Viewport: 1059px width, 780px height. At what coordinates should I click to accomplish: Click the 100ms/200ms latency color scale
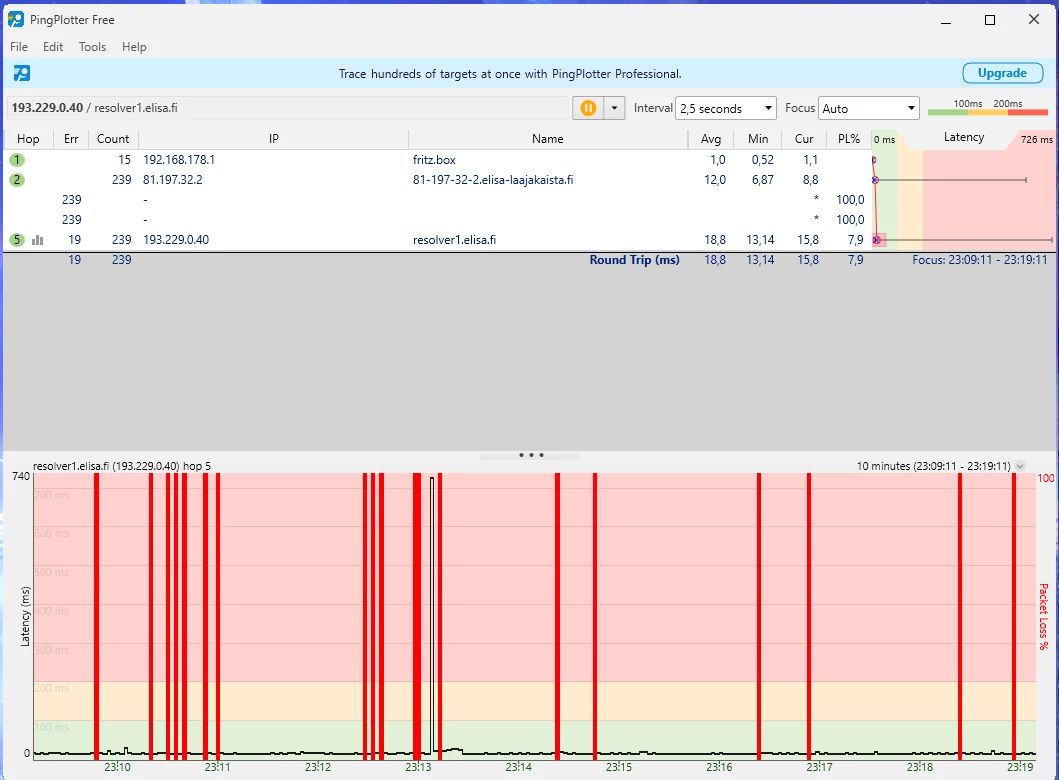click(x=987, y=109)
